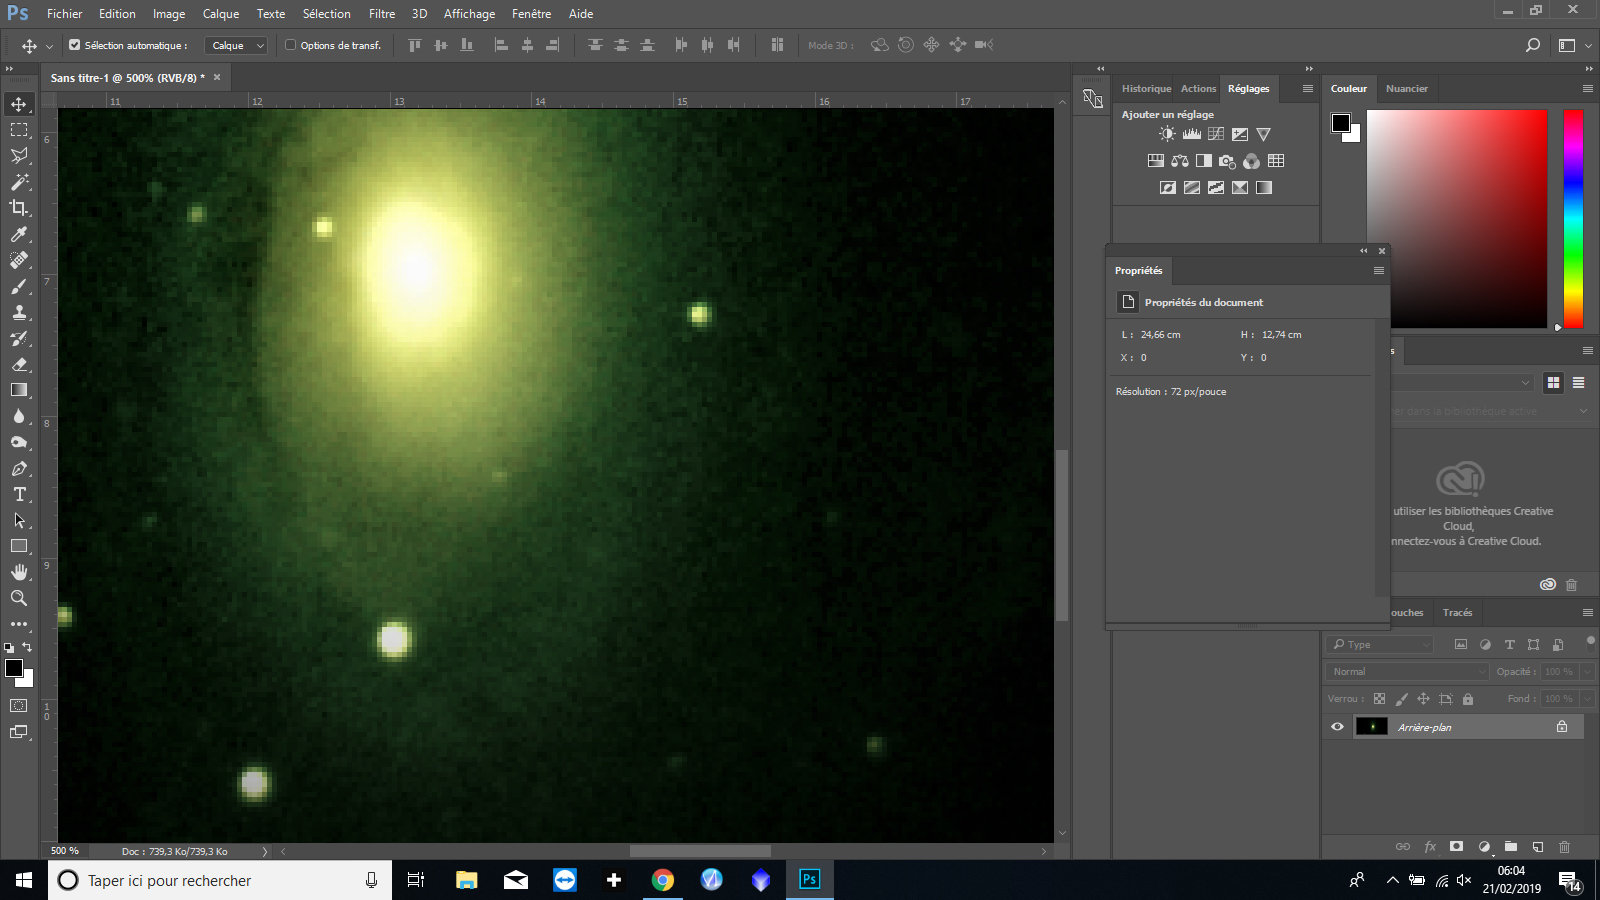Select the Crop tool
1600x900 pixels.
(x=19, y=208)
